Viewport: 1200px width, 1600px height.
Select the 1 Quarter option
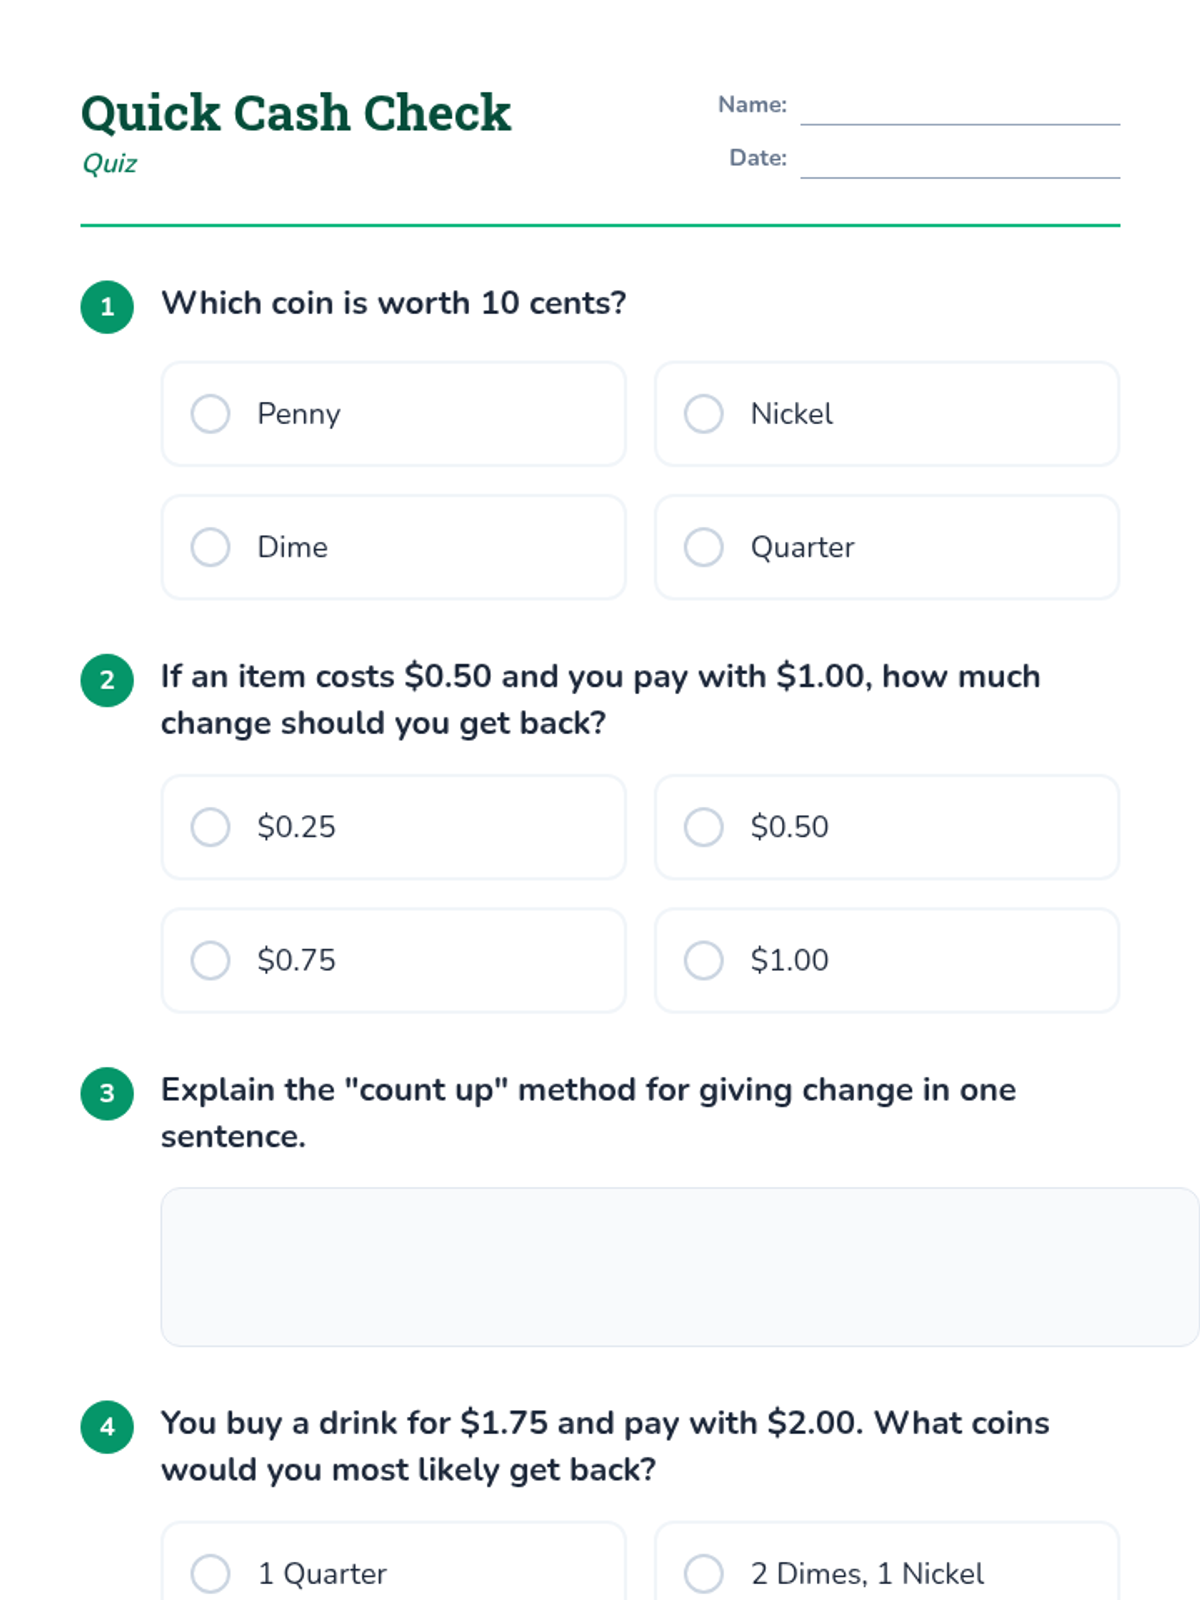coord(211,1573)
